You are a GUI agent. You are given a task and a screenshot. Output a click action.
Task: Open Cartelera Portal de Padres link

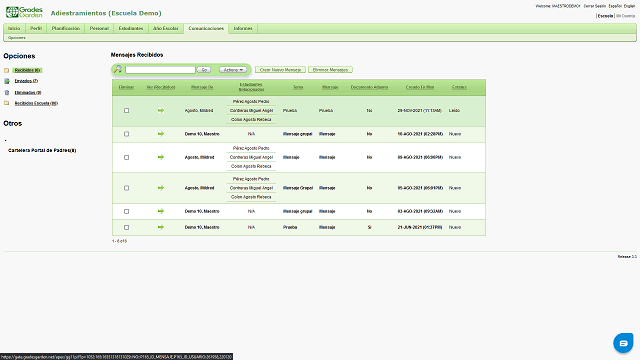42,150
